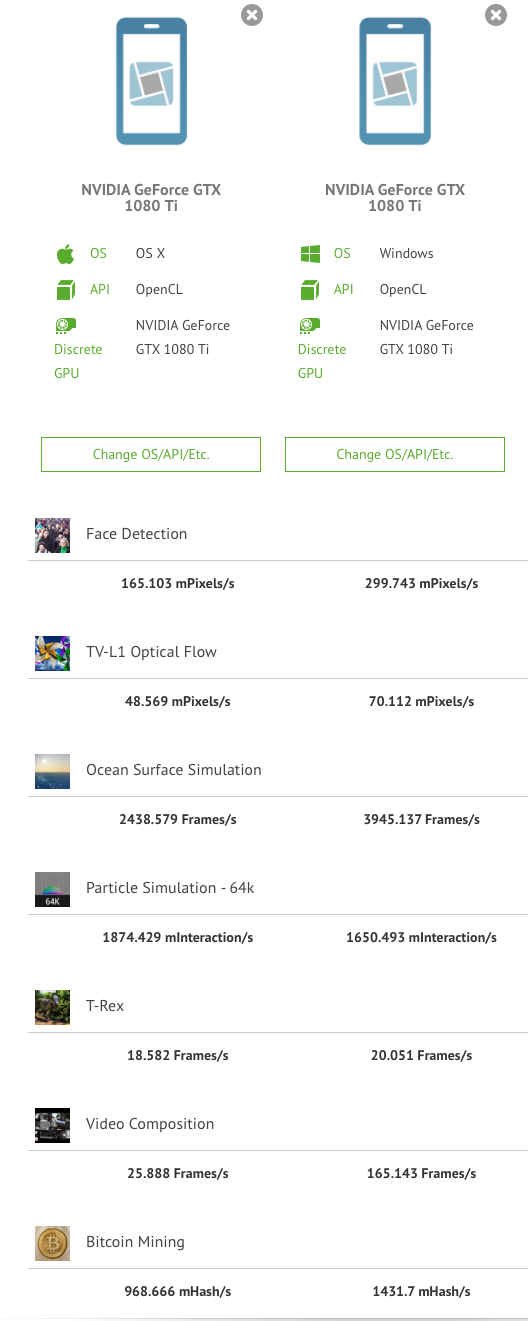Click the OpenCL API cube icon for OS X
This screenshot has width=528, height=1321.
coord(65,290)
